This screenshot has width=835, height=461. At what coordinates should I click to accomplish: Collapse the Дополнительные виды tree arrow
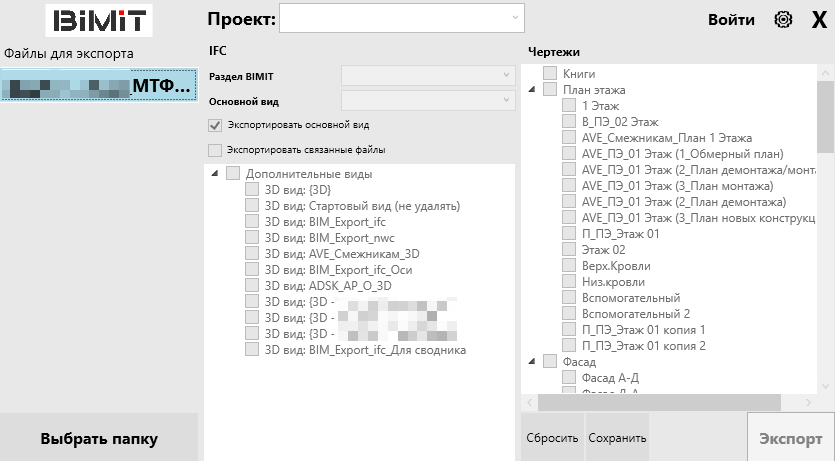click(x=215, y=174)
